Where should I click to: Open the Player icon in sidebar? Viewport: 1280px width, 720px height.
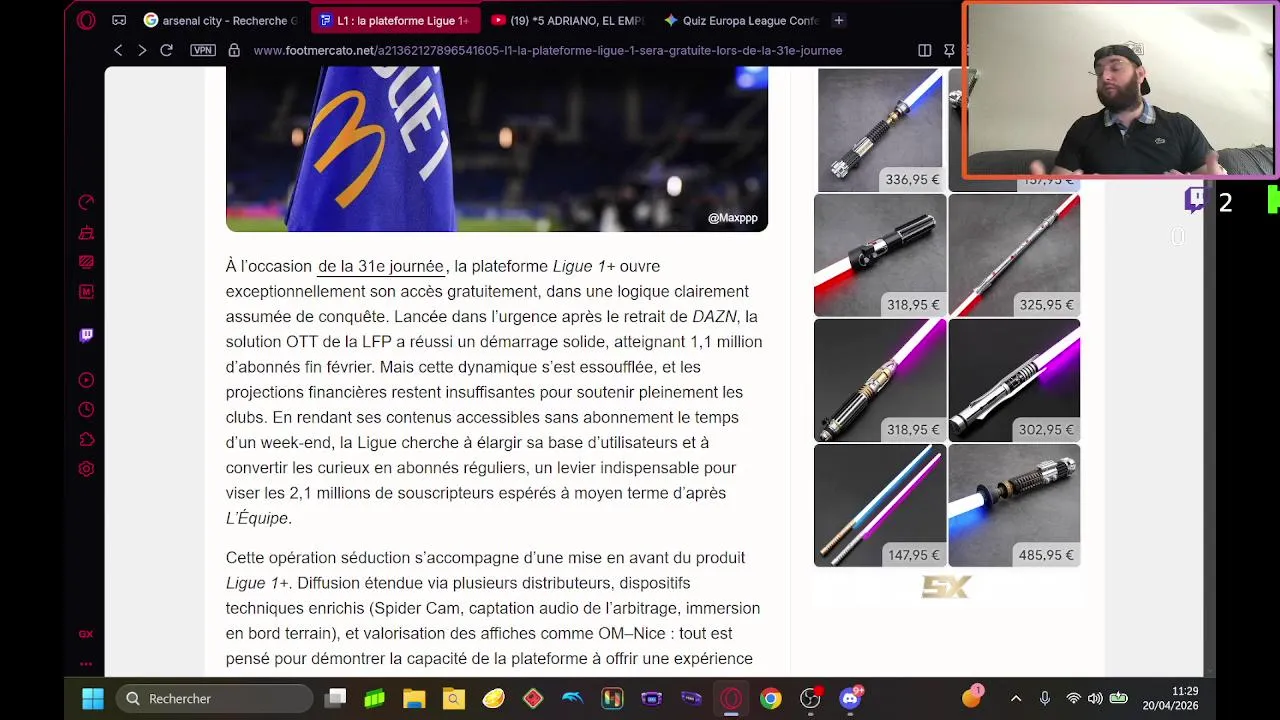point(86,380)
